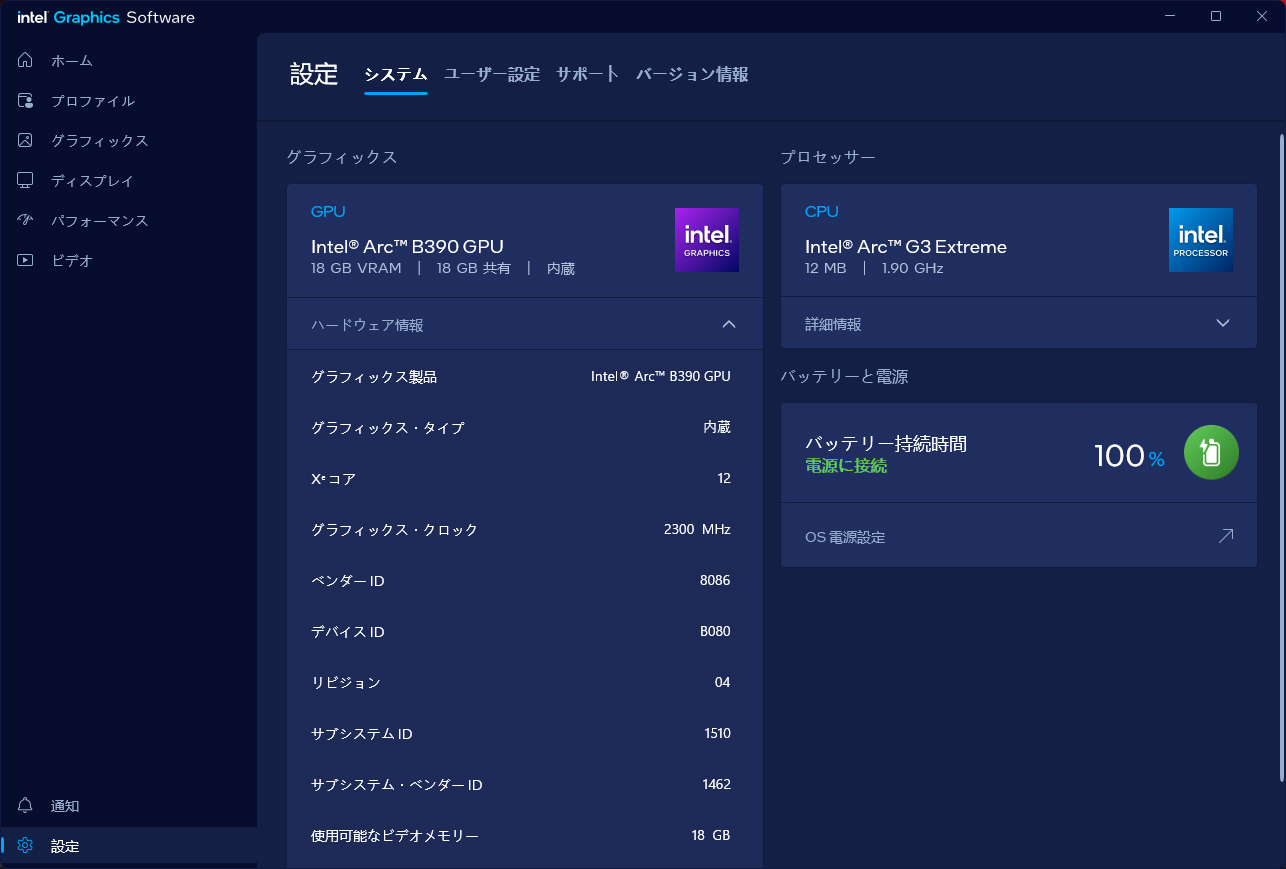Switch to the サポート tab
The height and width of the screenshot is (869, 1286).
588,74
